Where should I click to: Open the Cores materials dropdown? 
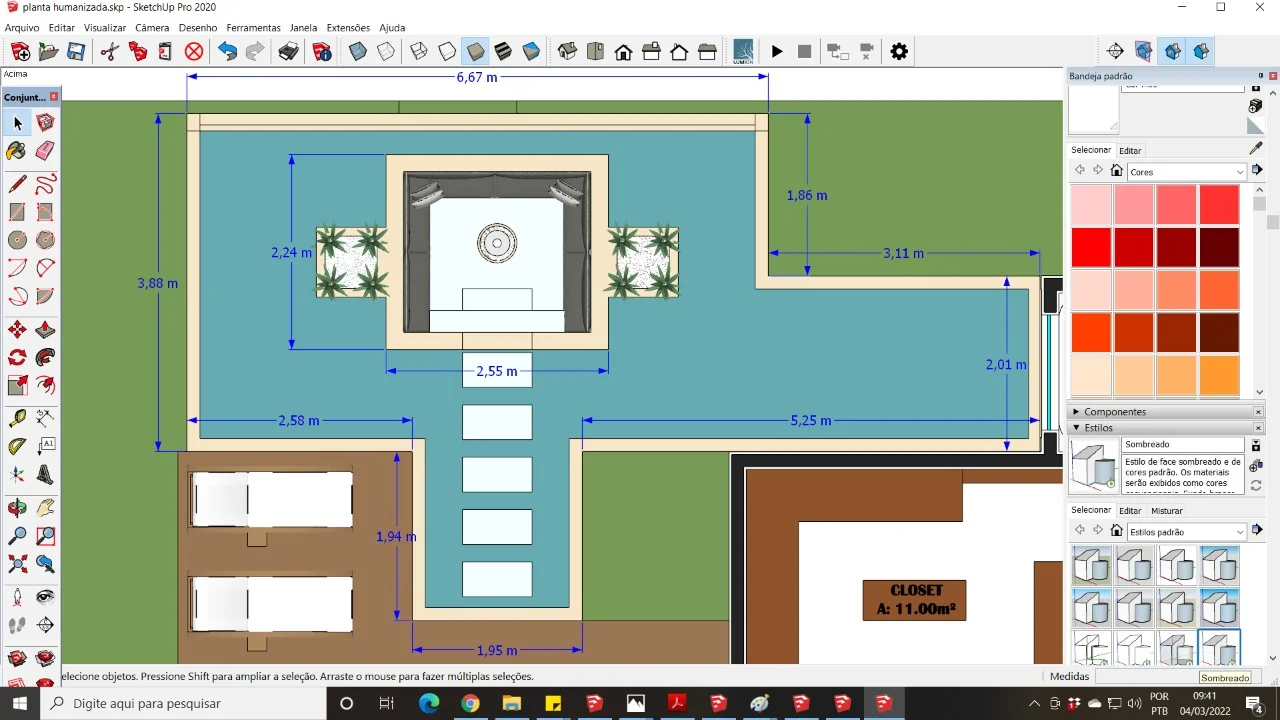click(1186, 172)
